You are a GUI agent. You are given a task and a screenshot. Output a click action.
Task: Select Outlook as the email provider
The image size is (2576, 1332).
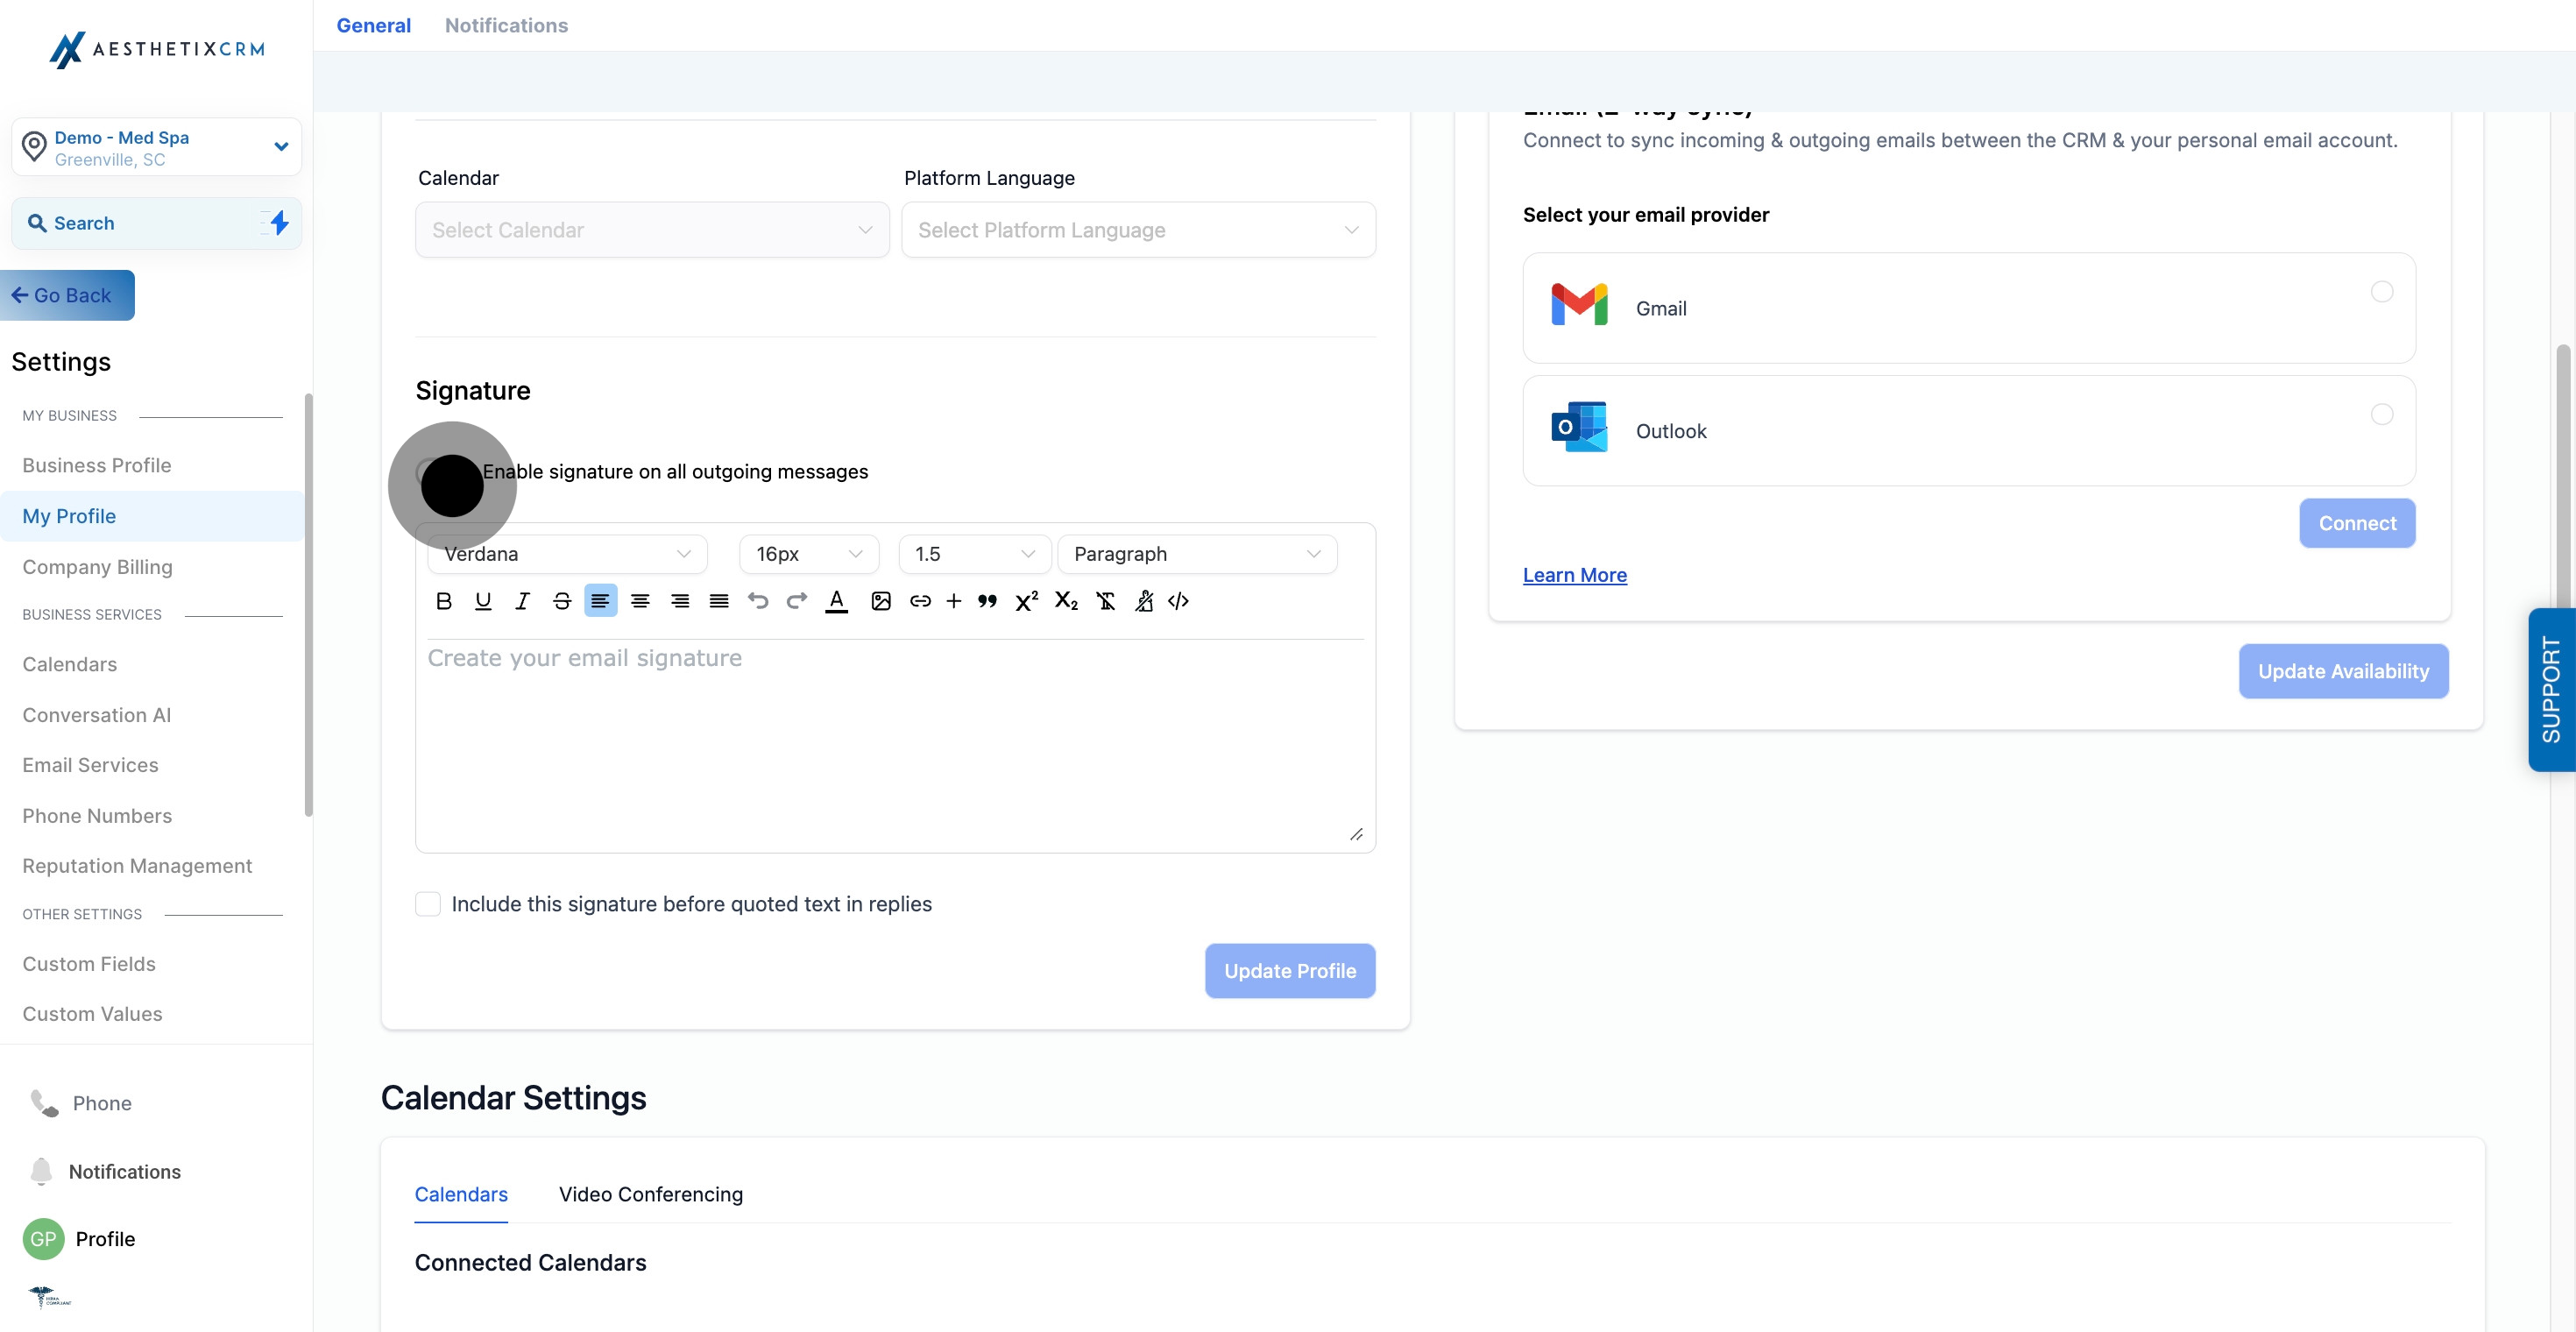[x=2382, y=414]
